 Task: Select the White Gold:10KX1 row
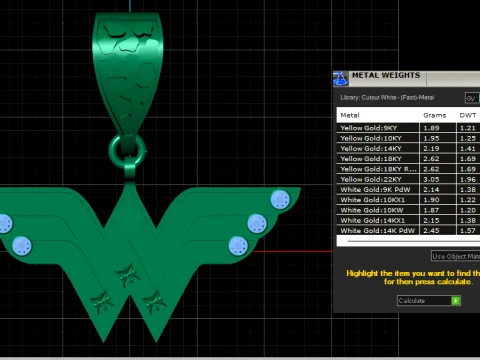tap(408, 200)
